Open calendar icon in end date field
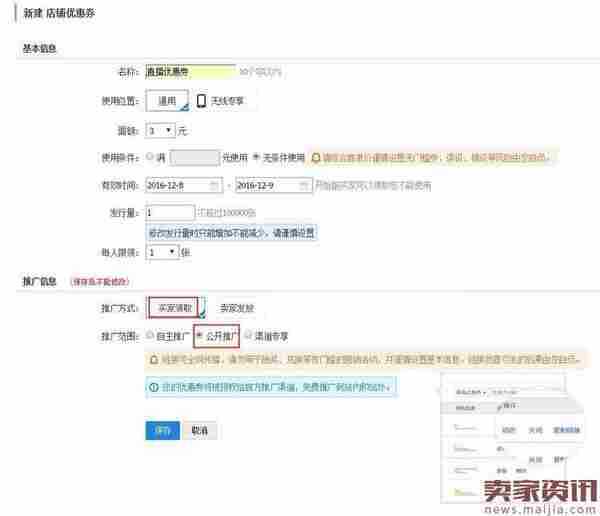The image size is (600, 516). click(303, 186)
